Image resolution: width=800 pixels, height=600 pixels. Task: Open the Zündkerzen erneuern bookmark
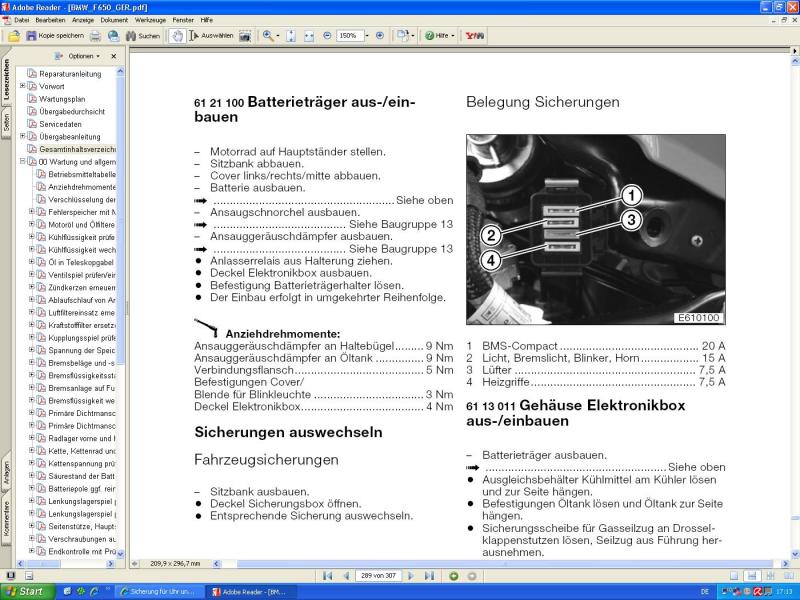point(82,287)
